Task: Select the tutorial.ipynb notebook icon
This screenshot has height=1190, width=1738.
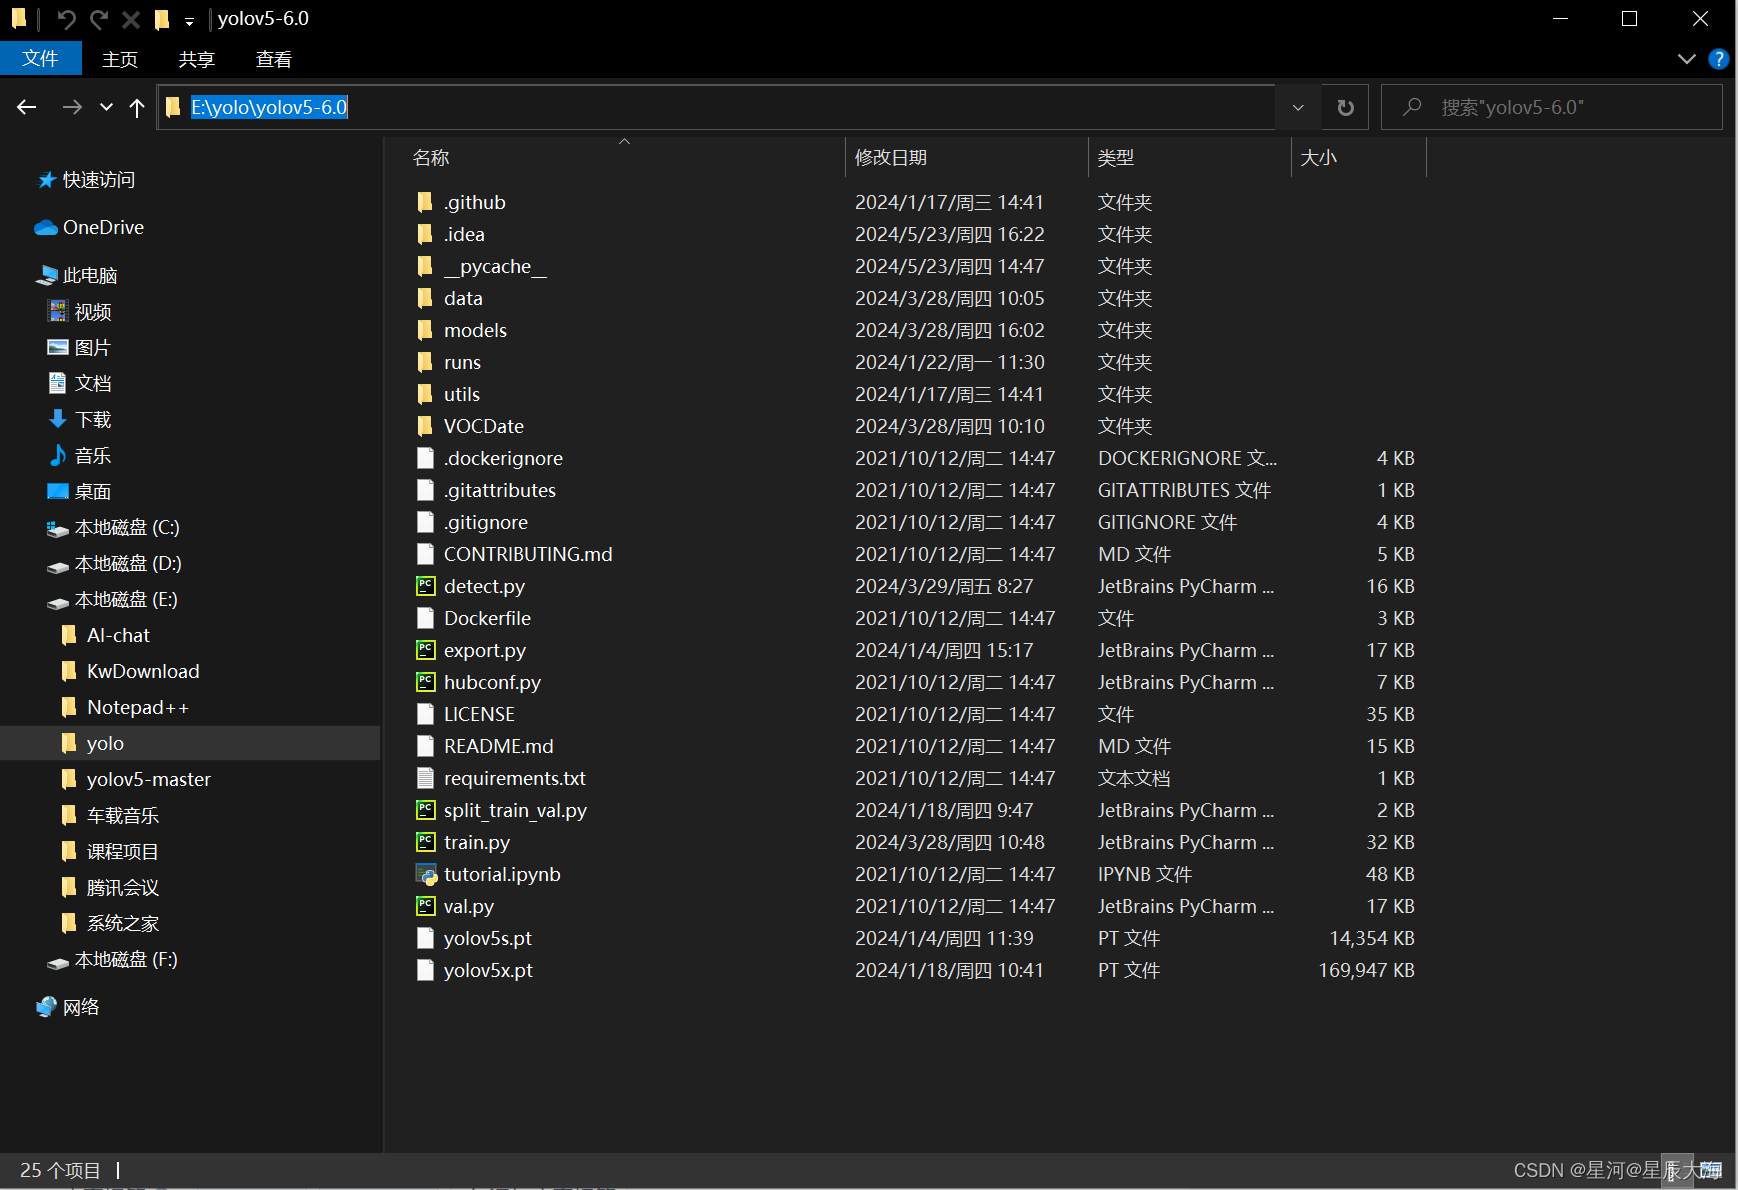Action: point(426,874)
